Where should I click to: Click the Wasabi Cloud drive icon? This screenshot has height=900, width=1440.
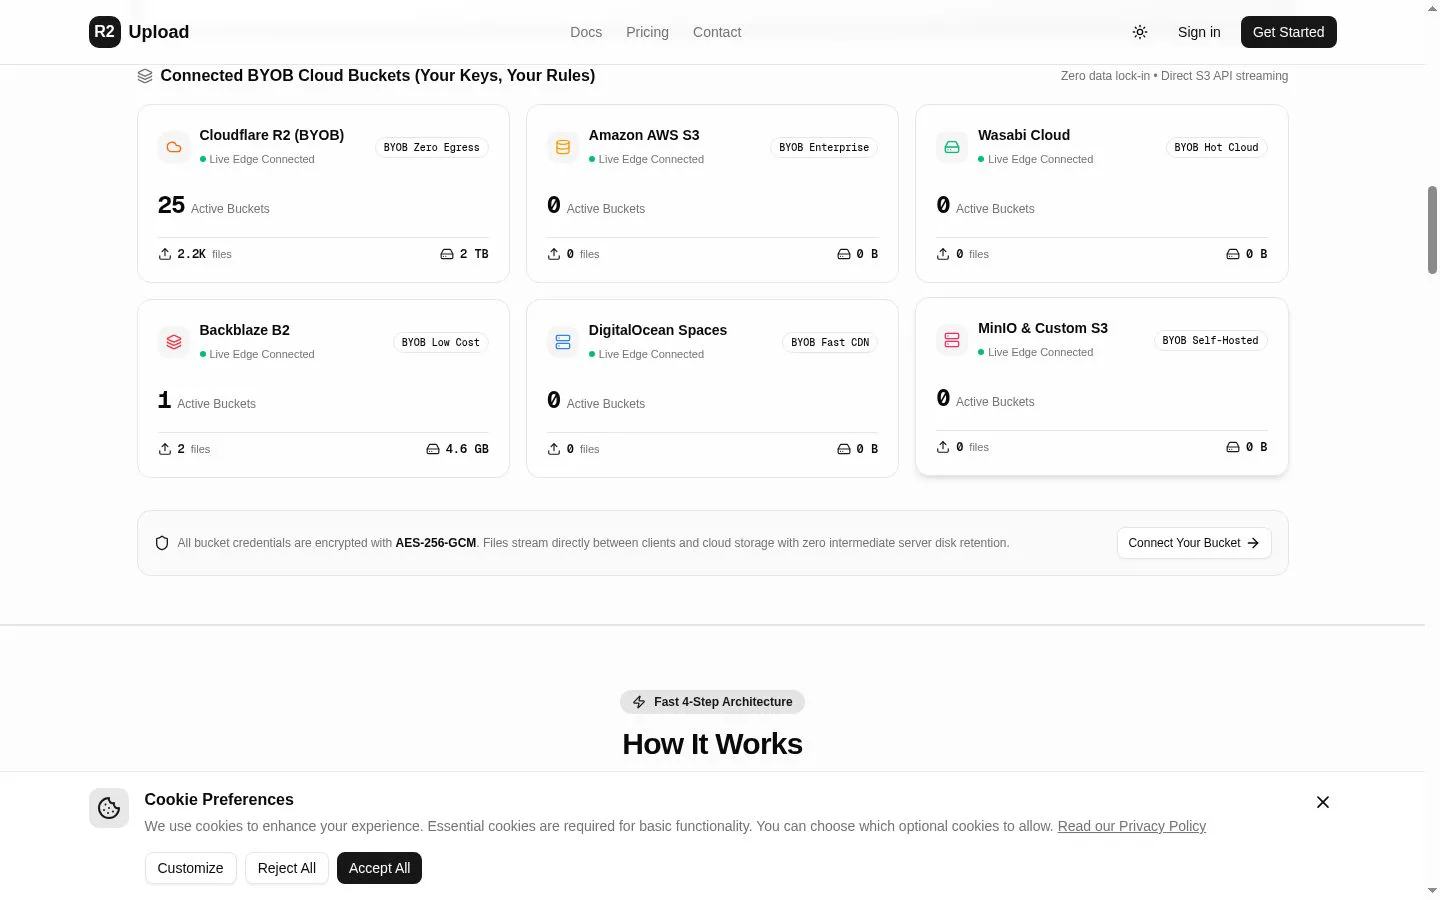pos(952,147)
